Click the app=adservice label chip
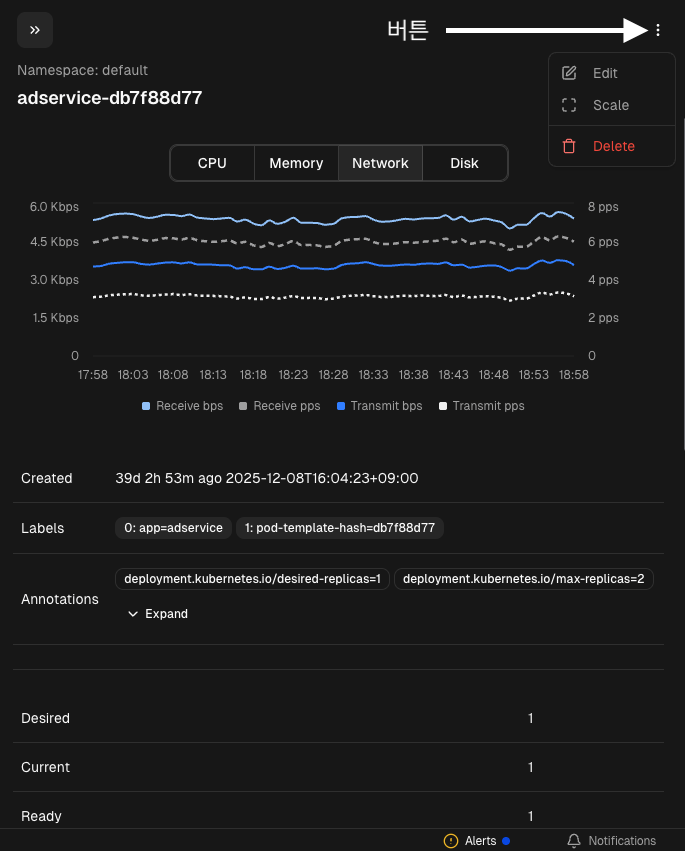Screen dimensions: 685x851 [x=173, y=528]
